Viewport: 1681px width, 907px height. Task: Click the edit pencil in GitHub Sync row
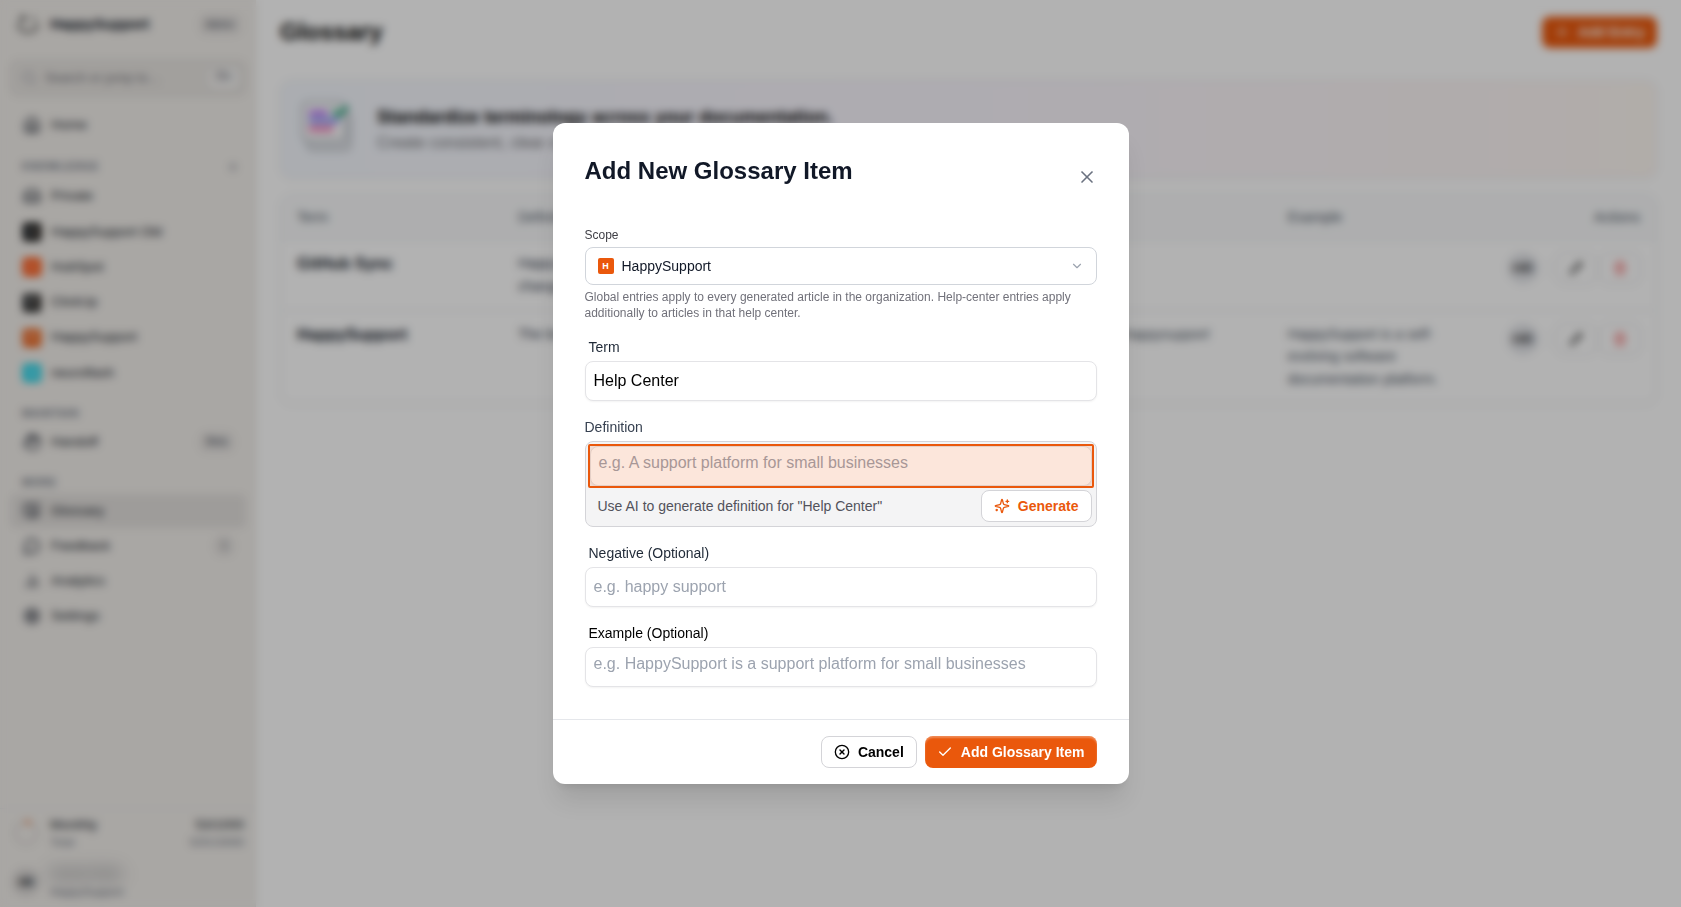pyautogui.click(x=1575, y=268)
